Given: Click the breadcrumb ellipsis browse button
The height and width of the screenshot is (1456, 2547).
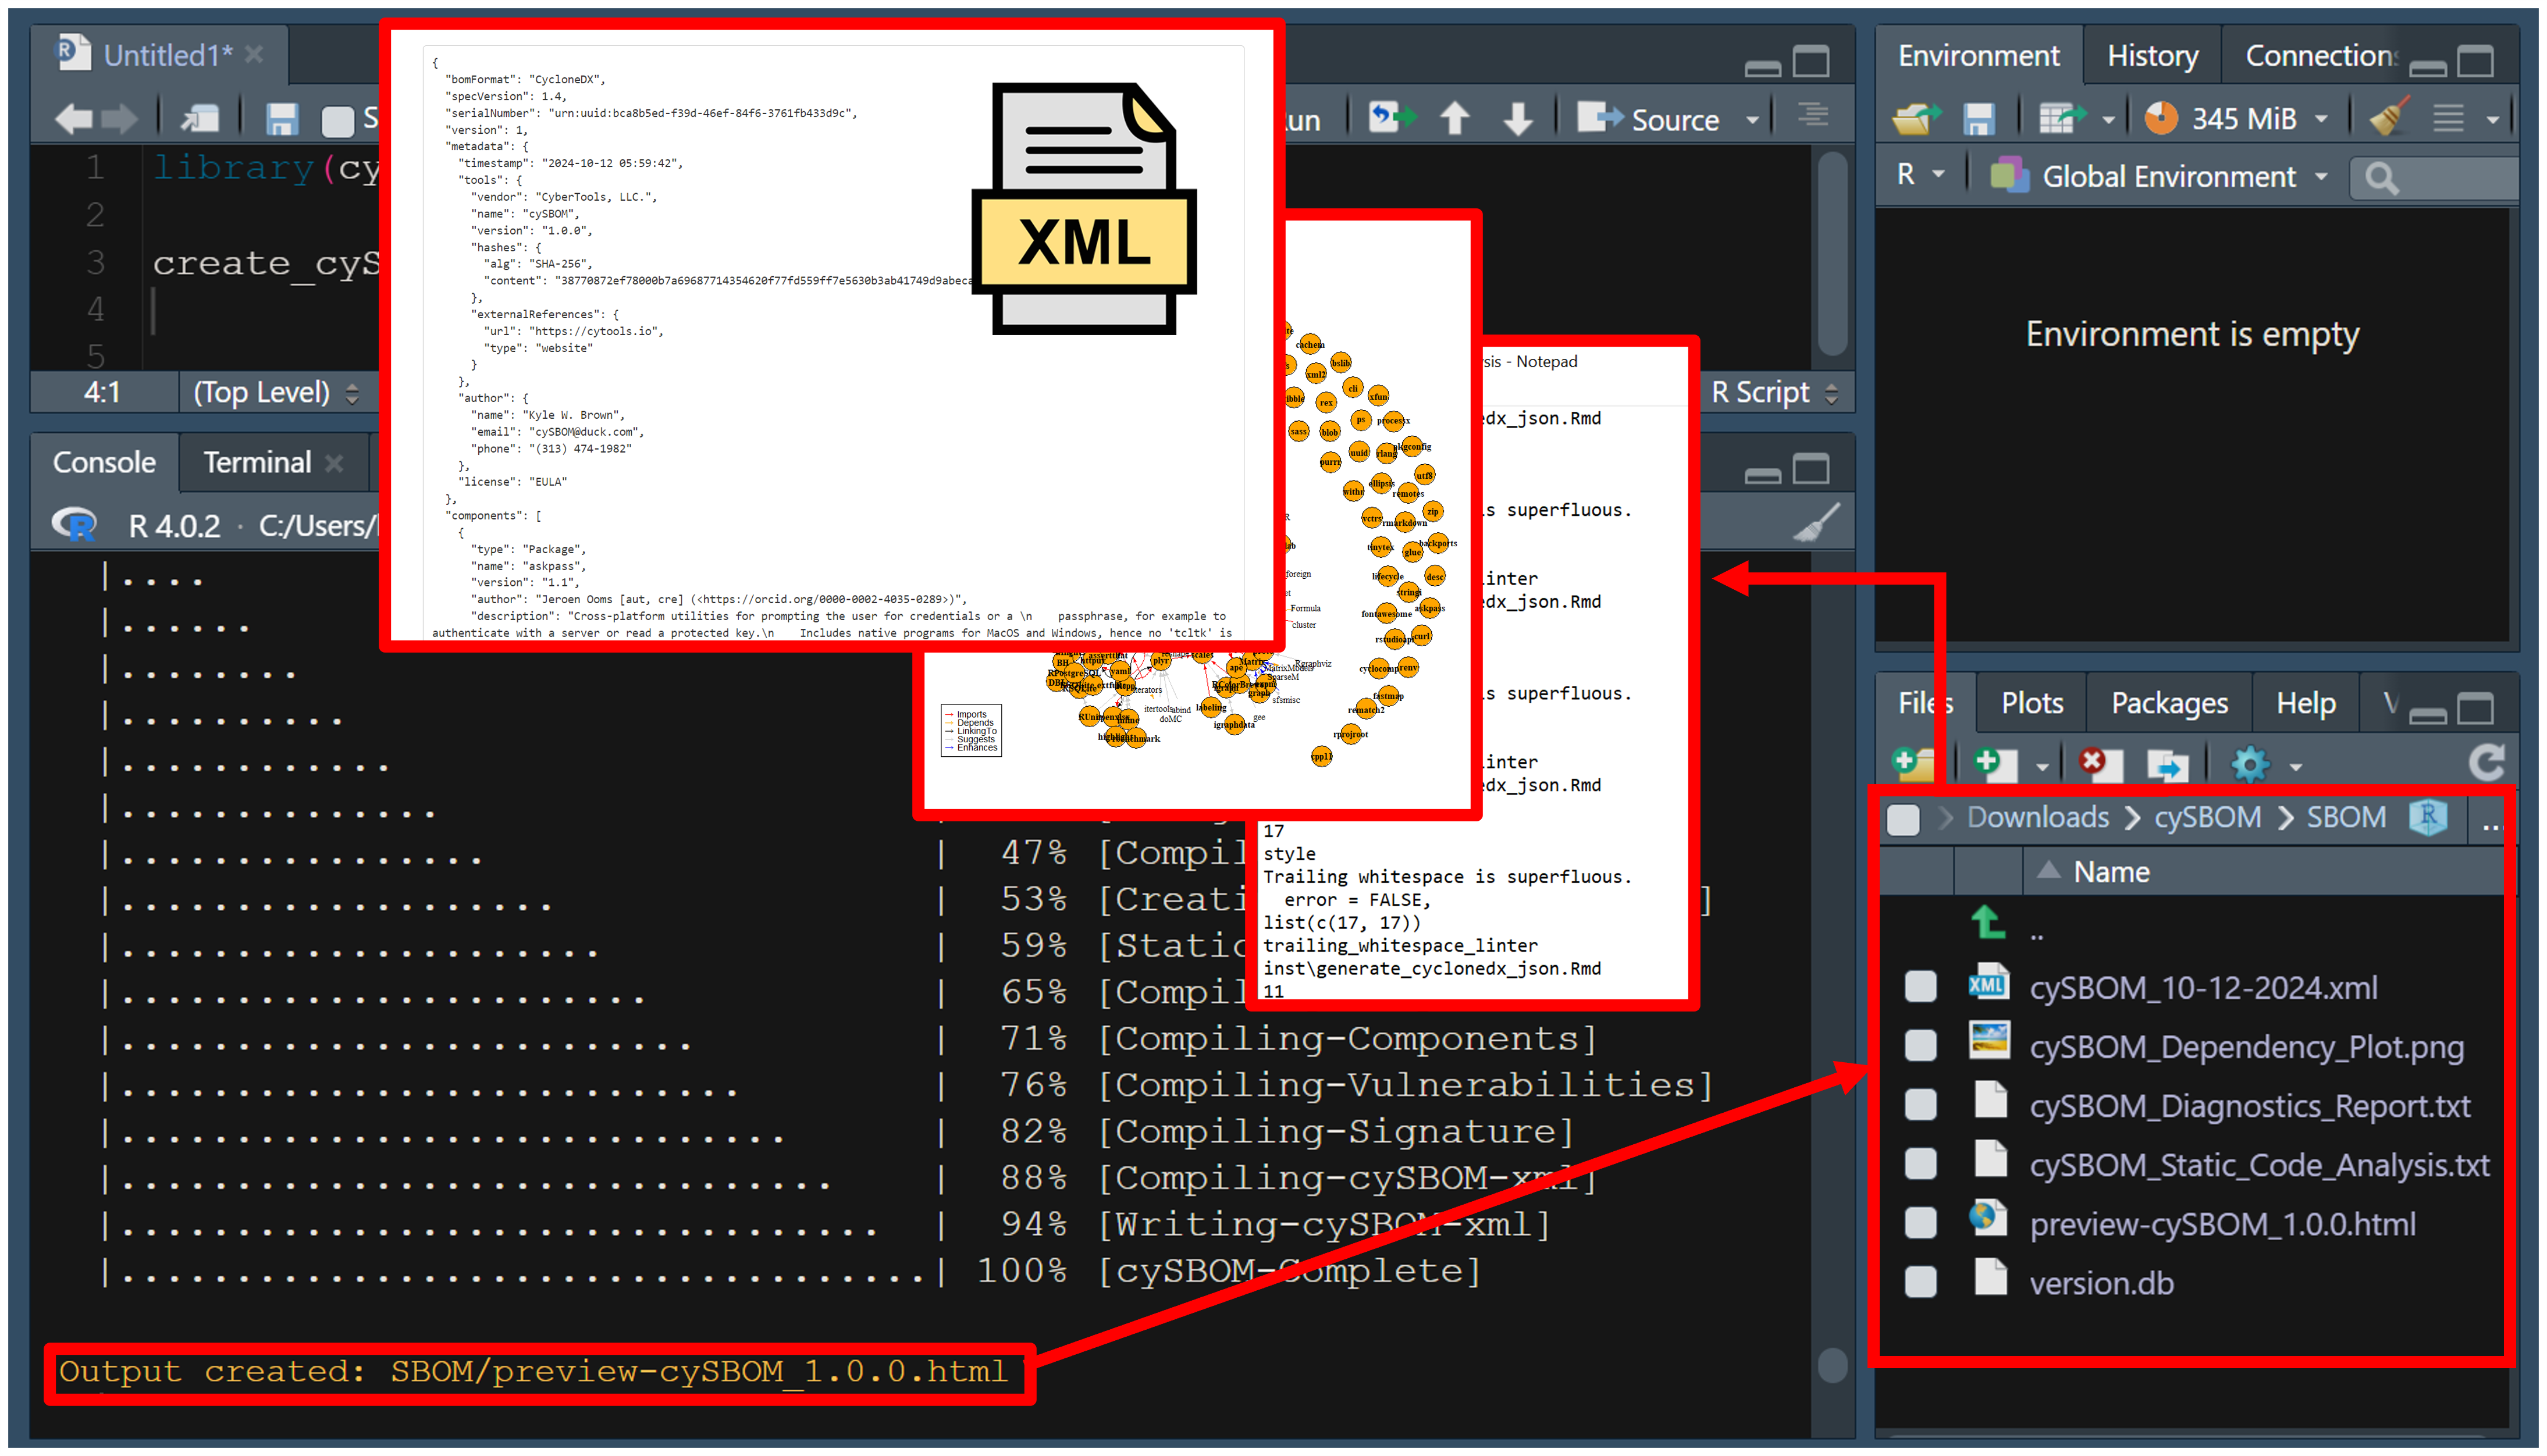Looking at the screenshot, I should [2490, 820].
